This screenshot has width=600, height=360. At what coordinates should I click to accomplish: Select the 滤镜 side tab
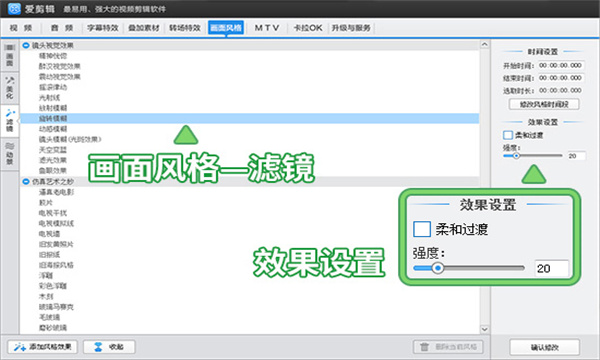point(10,120)
